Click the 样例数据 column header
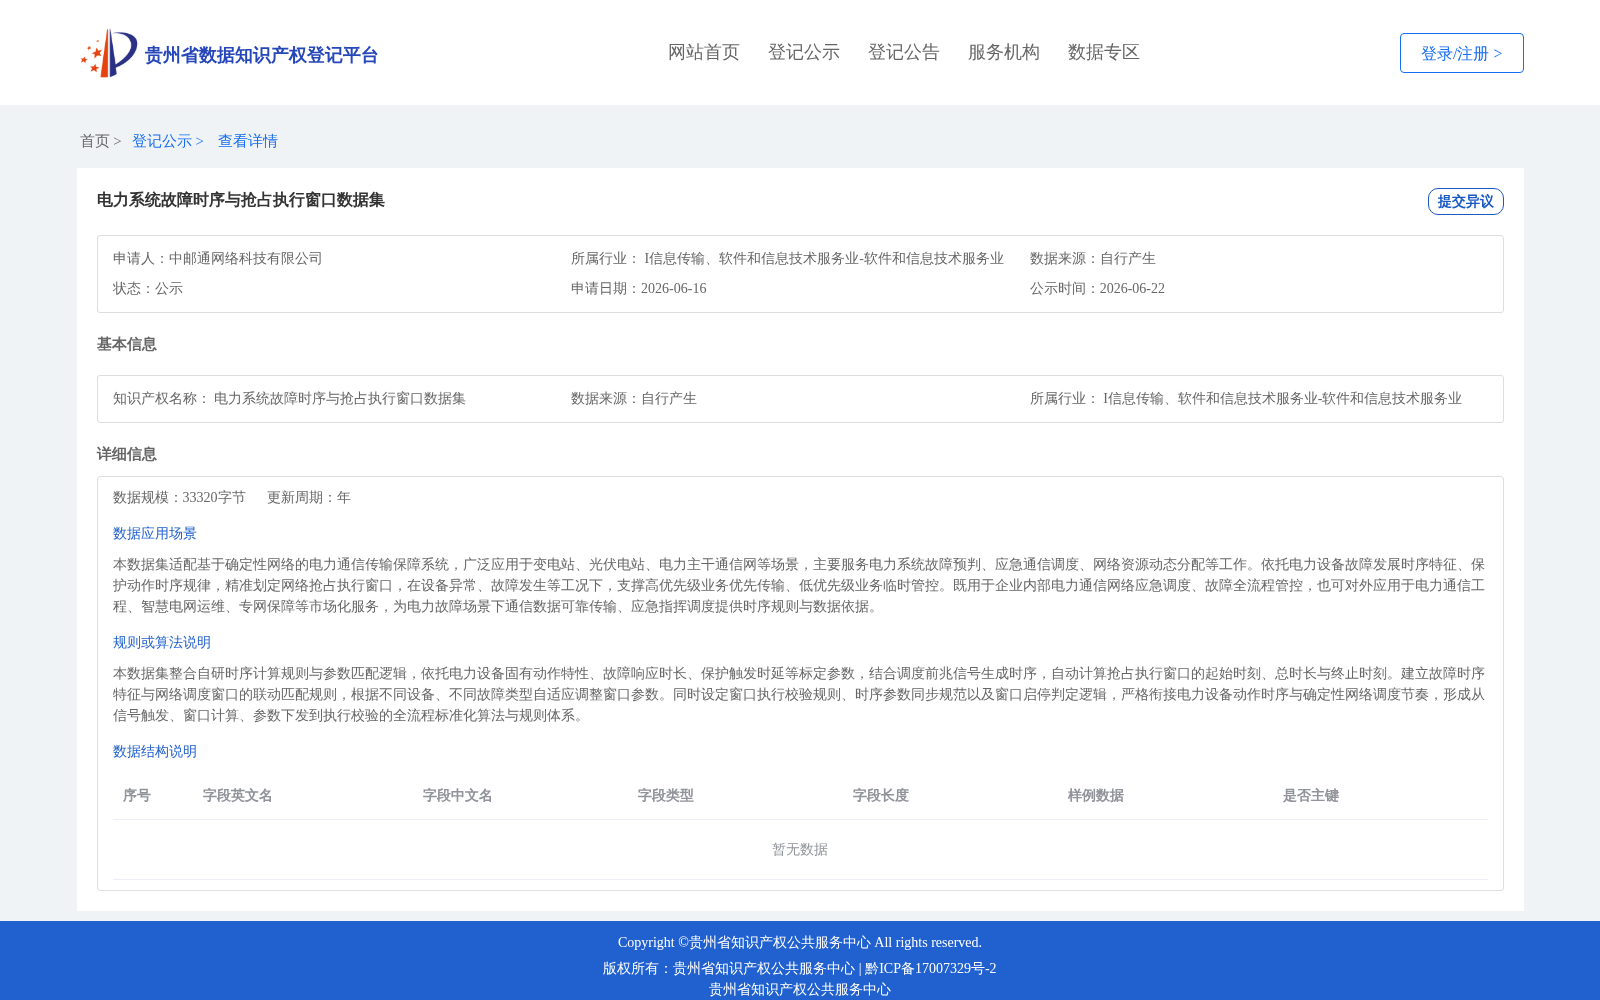1600x1000 pixels. tap(1096, 795)
